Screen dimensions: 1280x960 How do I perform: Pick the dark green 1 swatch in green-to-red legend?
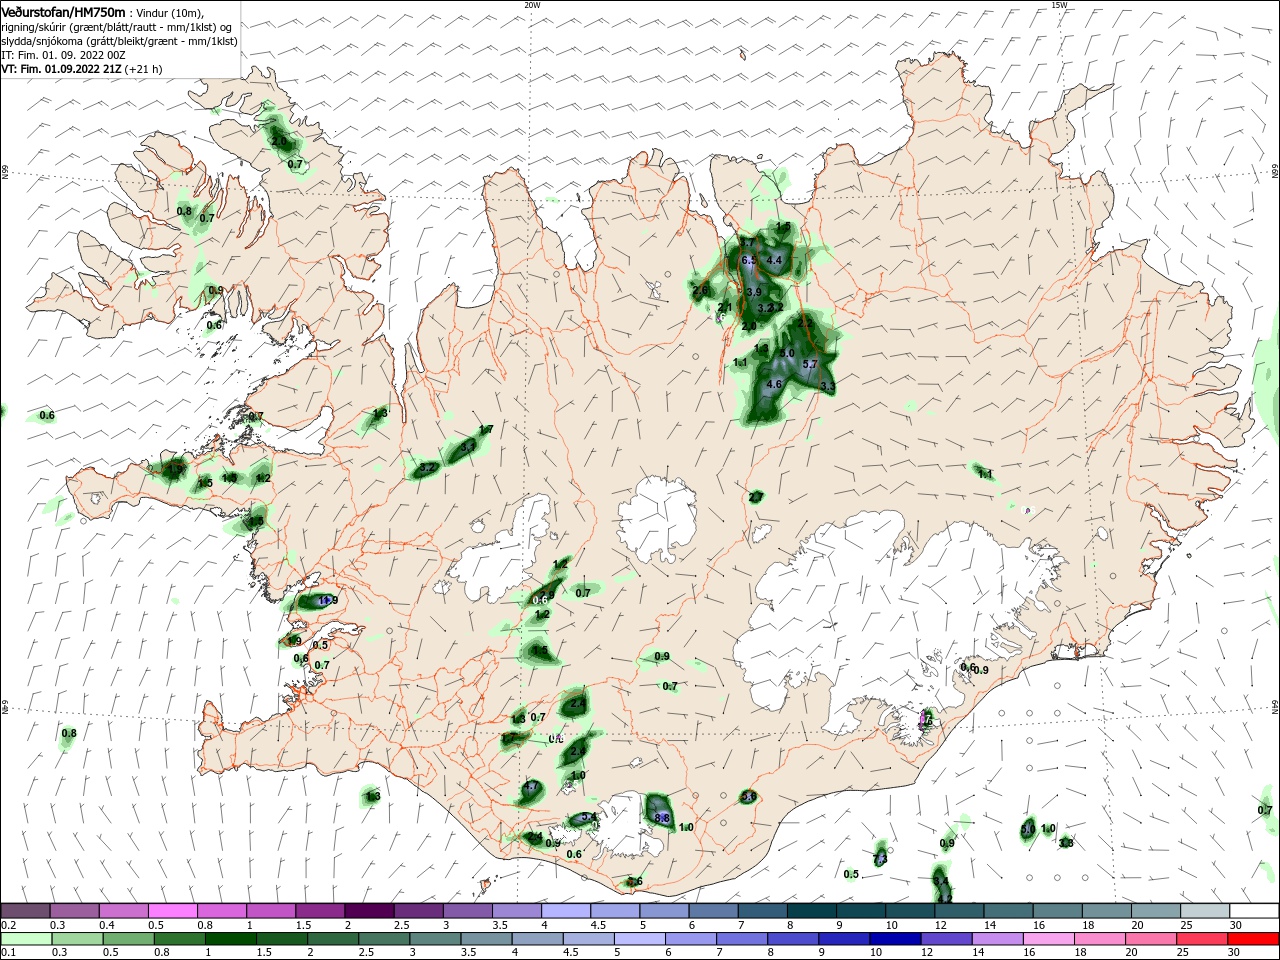click(231, 939)
